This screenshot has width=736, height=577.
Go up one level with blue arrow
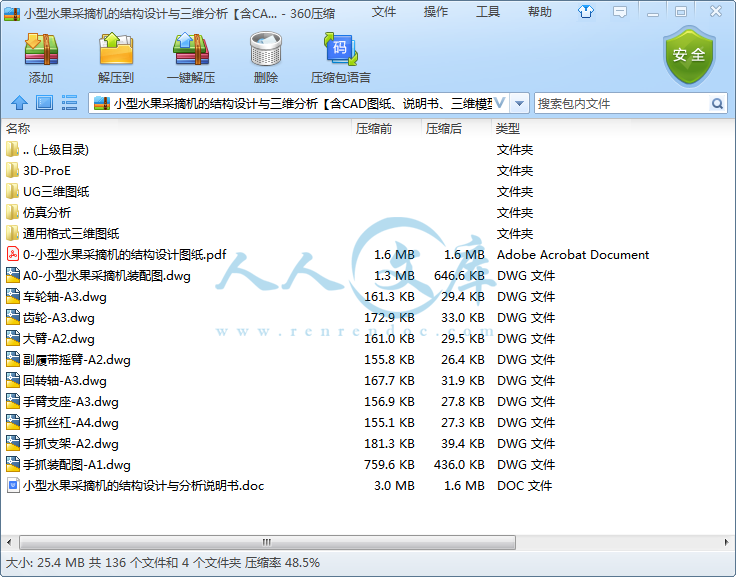point(19,103)
